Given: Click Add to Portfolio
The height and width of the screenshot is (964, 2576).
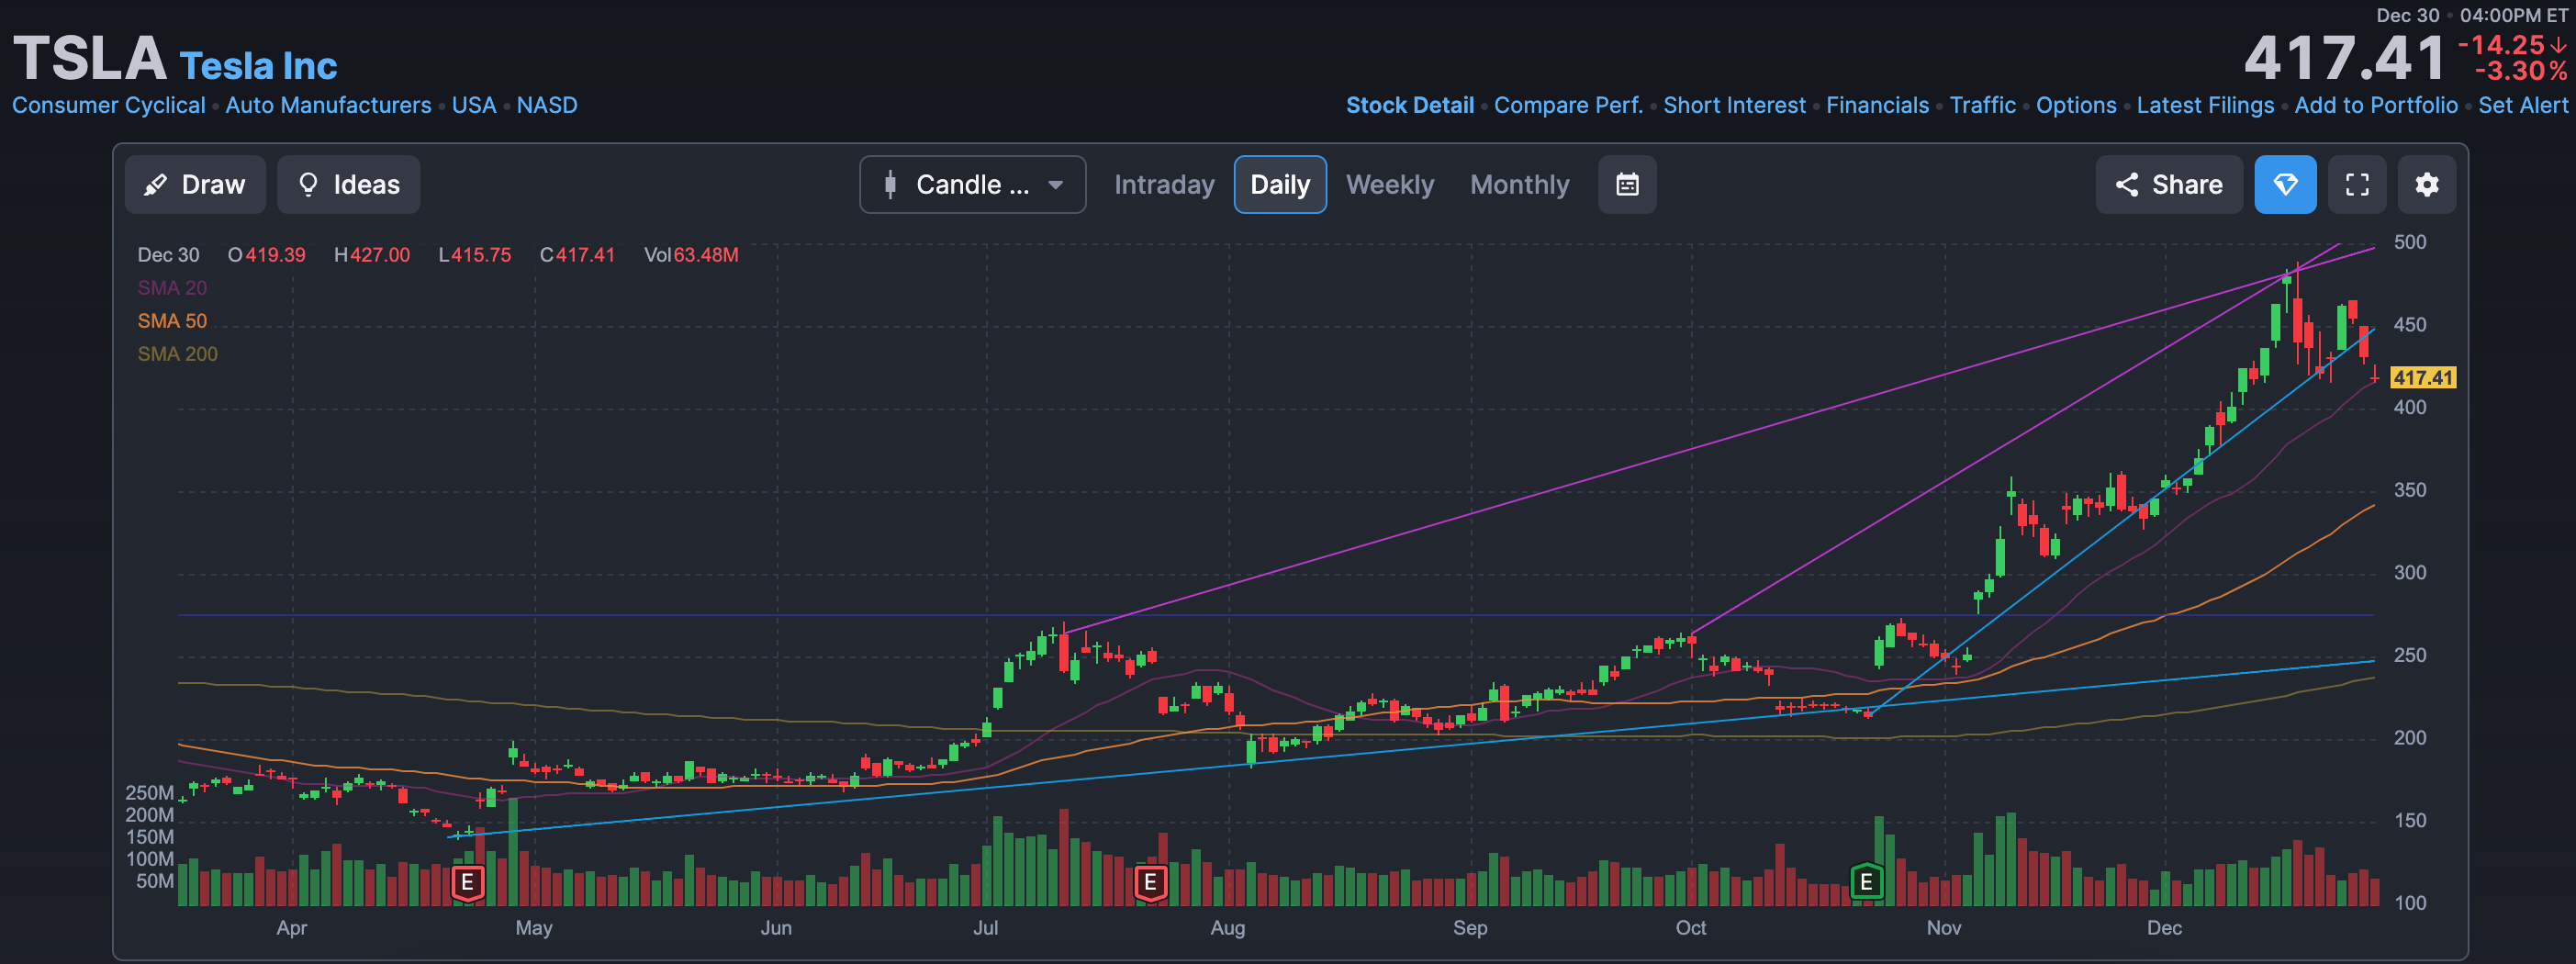Looking at the screenshot, I should [x=2376, y=105].
